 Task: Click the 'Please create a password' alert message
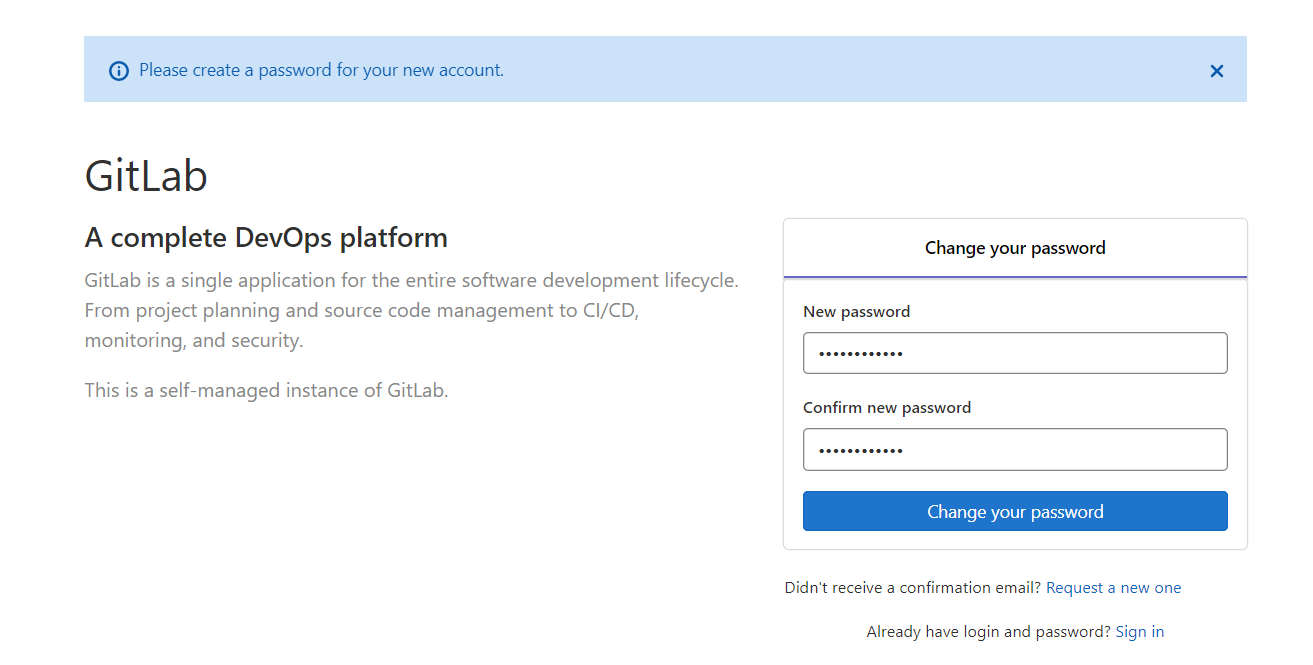[321, 71]
